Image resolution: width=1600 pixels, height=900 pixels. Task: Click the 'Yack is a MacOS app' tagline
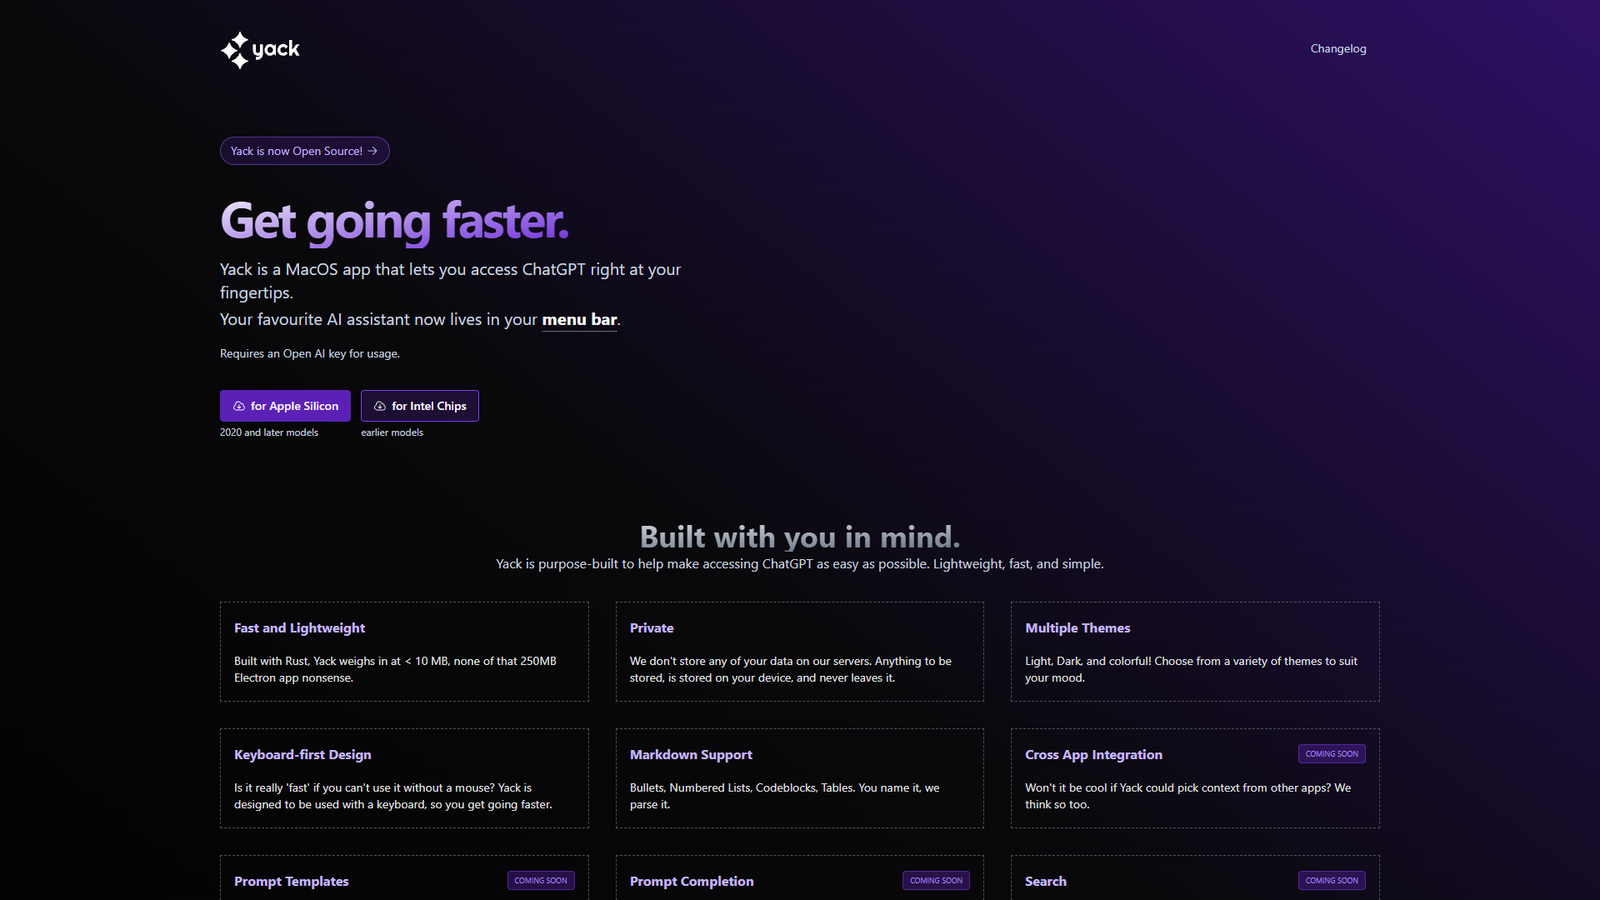[450, 281]
